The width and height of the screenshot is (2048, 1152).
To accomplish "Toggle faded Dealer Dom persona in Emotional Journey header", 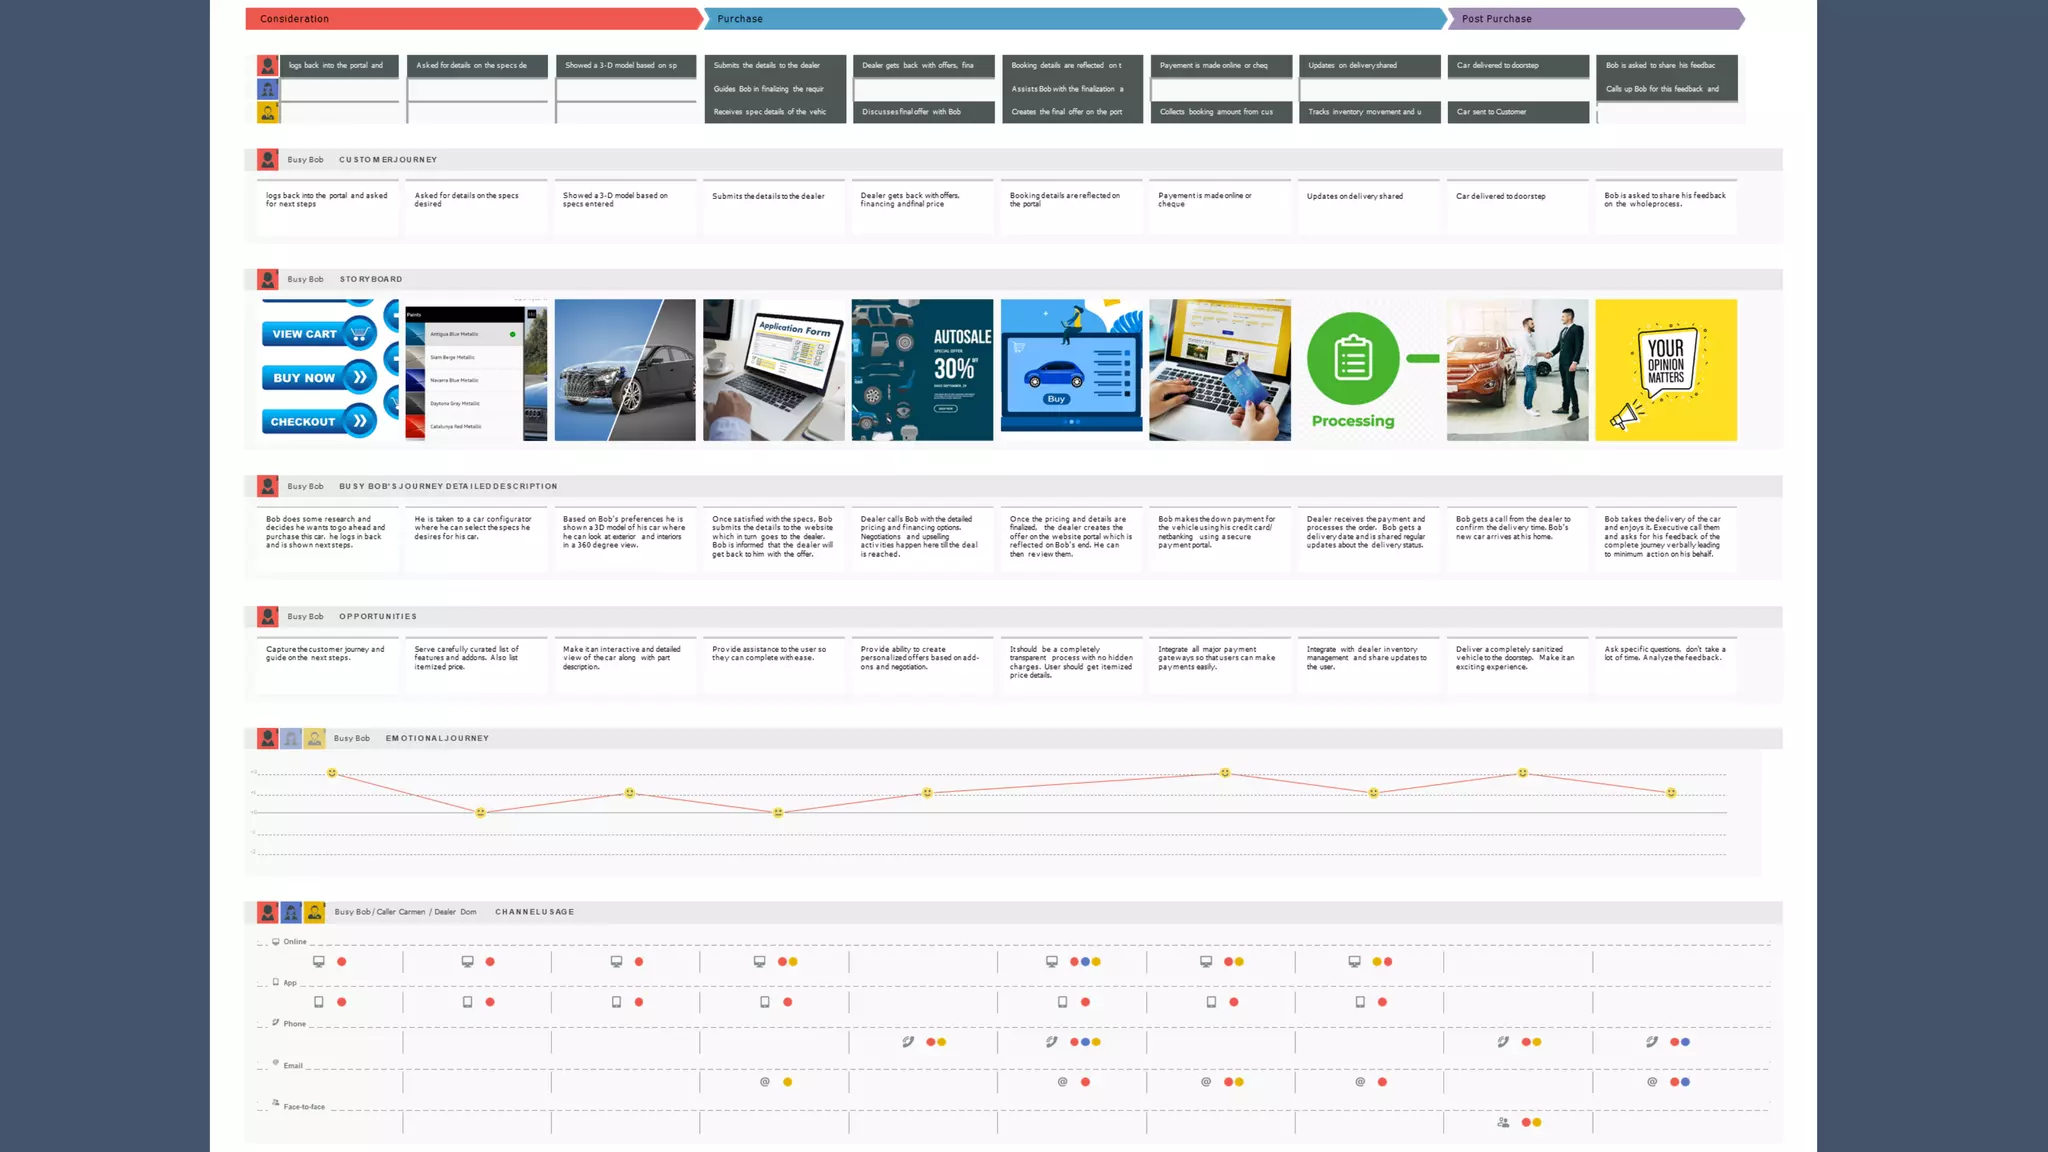I will [x=314, y=738].
